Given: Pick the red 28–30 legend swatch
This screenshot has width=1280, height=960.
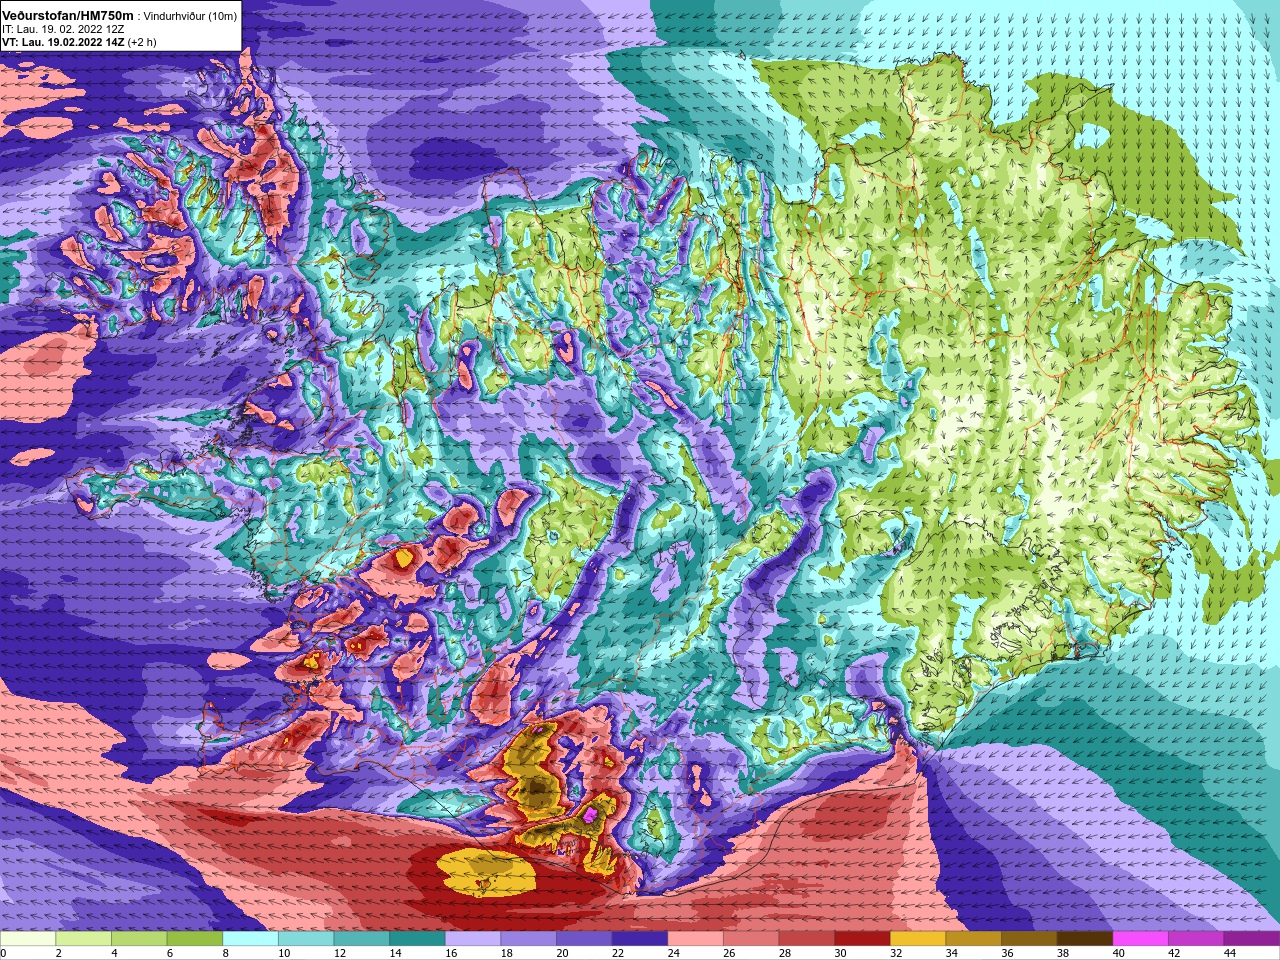Looking at the screenshot, I should click(807, 939).
